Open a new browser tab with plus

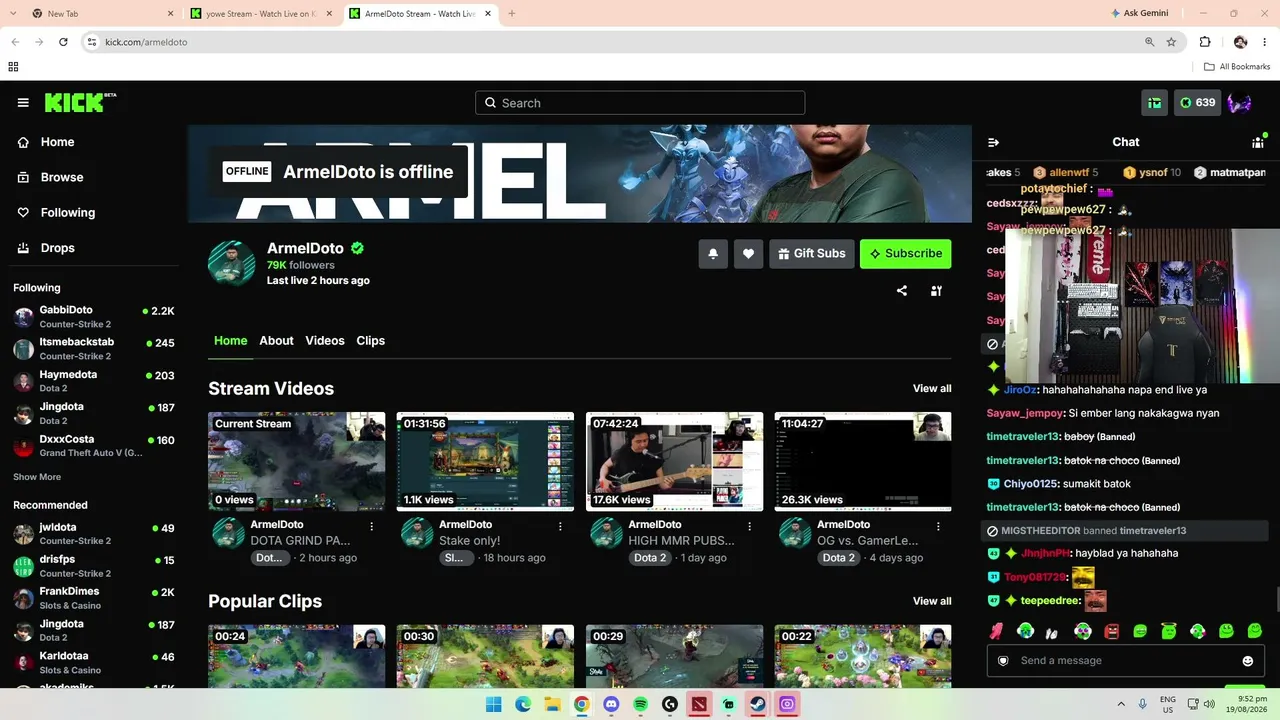point(512,14)
